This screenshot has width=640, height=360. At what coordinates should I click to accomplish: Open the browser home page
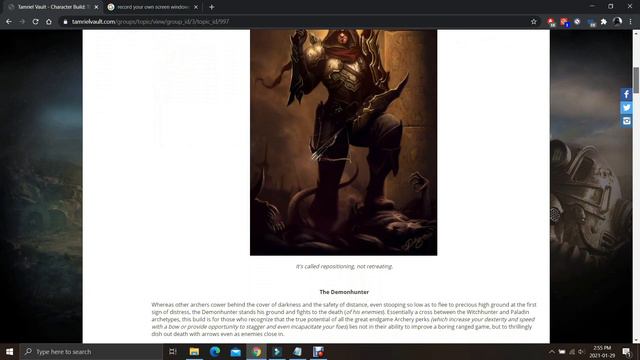click(x=49, y=22)
